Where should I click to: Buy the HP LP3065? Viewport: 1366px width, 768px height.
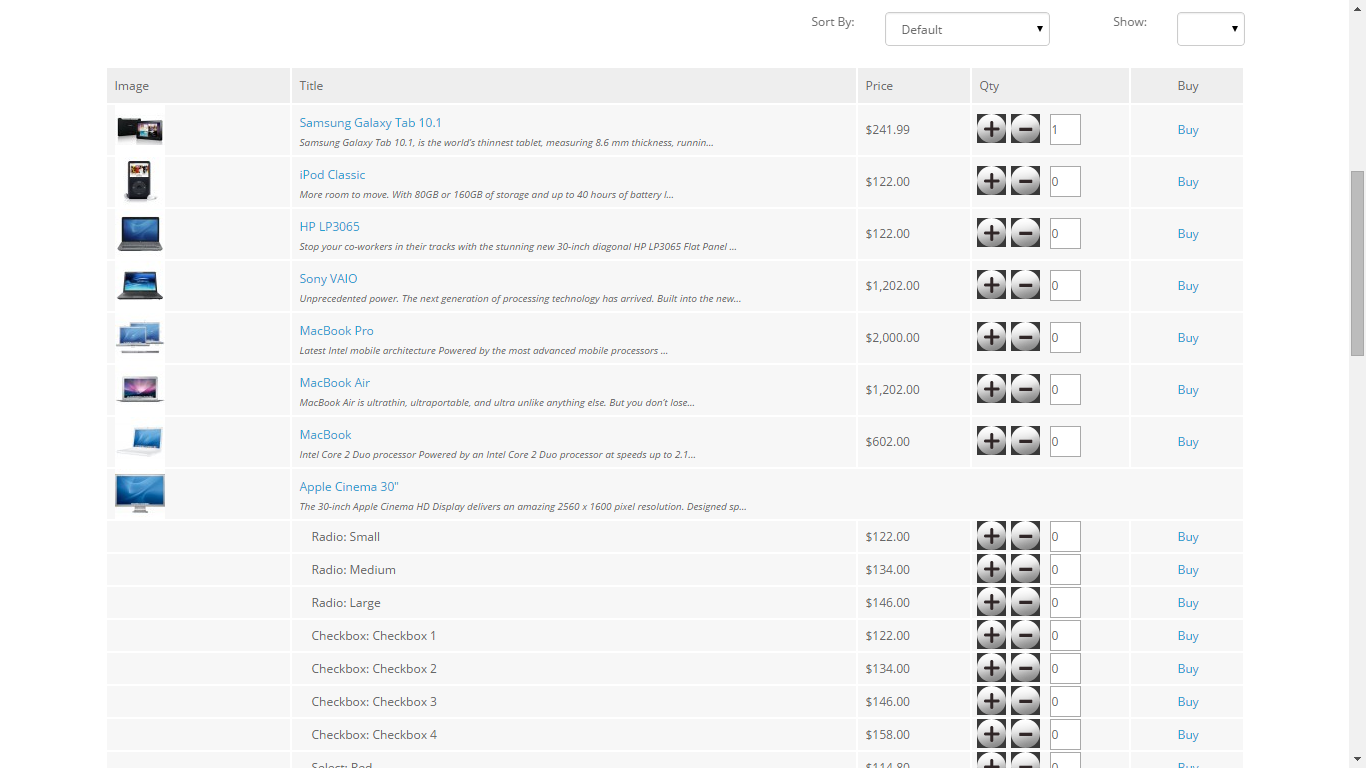click(1188, 234)
